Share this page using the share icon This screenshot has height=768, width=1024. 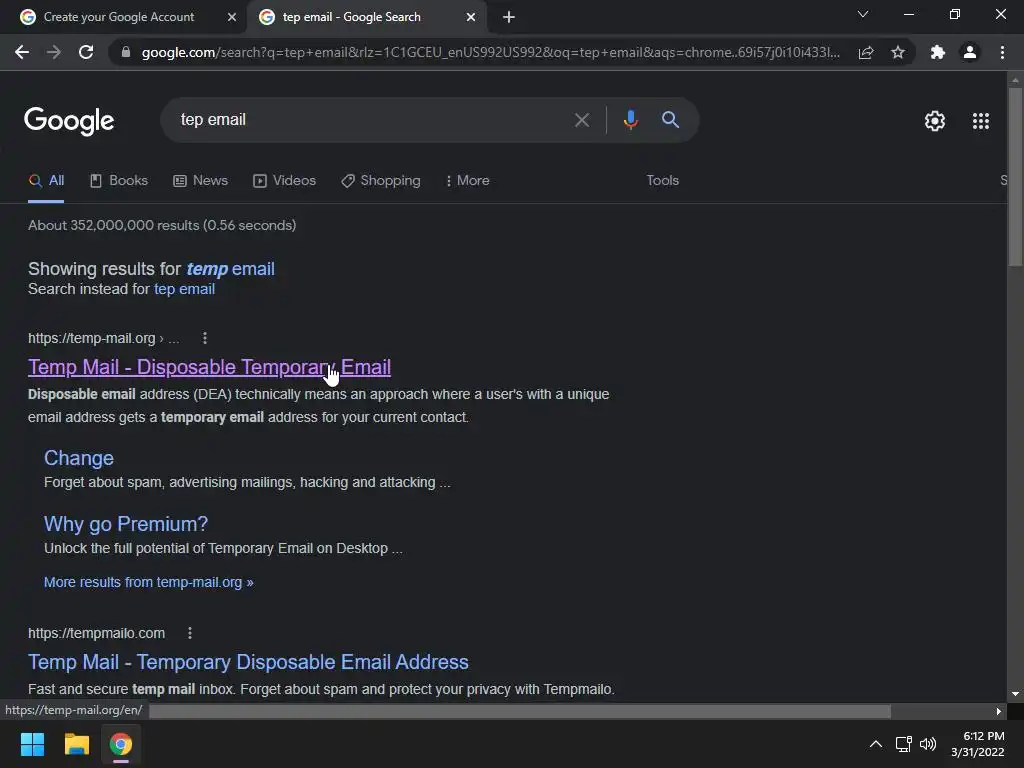point(866,52)
